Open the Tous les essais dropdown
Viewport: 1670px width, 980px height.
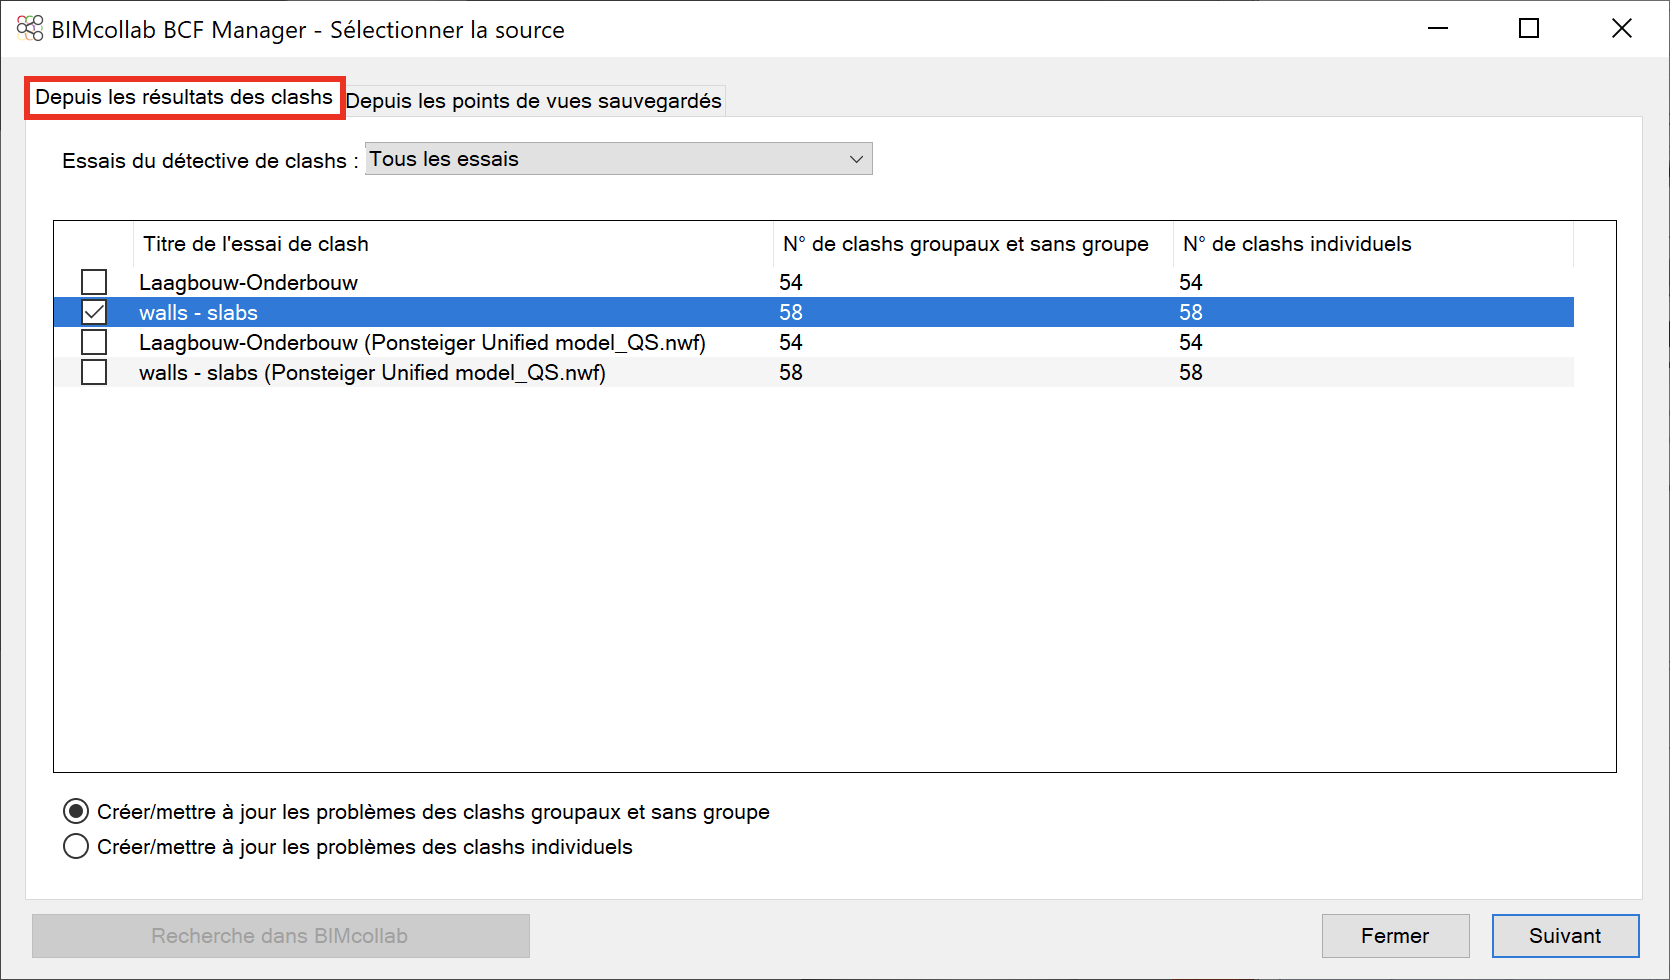point(619,159)
